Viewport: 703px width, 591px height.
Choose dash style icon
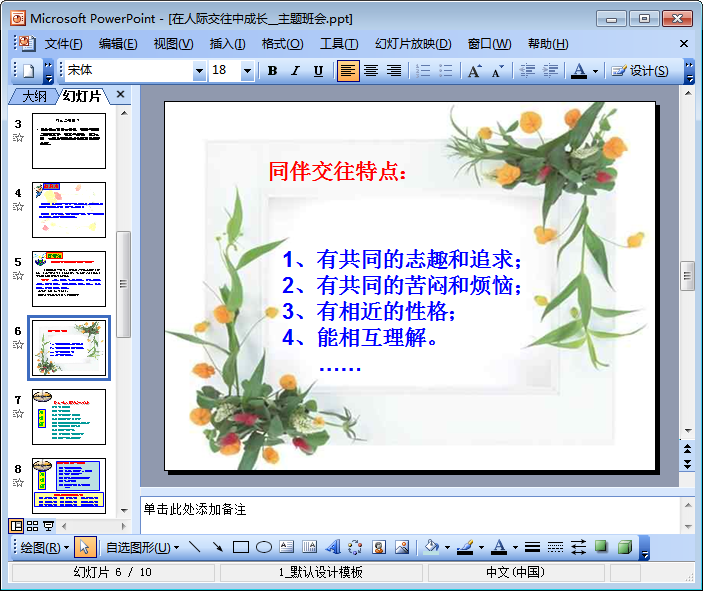555,548
